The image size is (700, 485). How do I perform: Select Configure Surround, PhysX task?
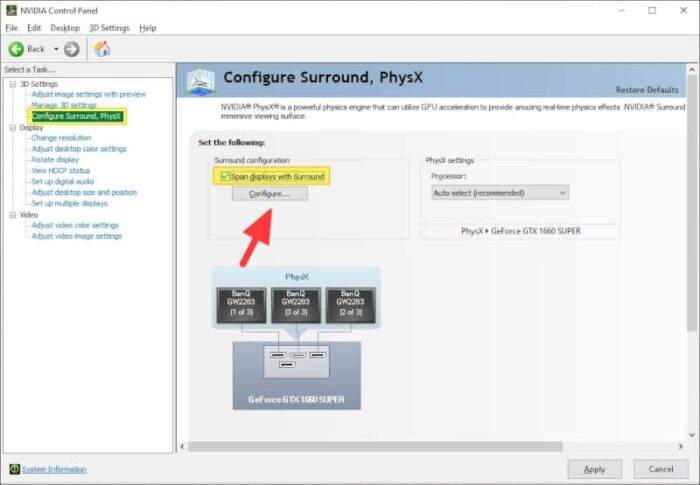point(76,117)
